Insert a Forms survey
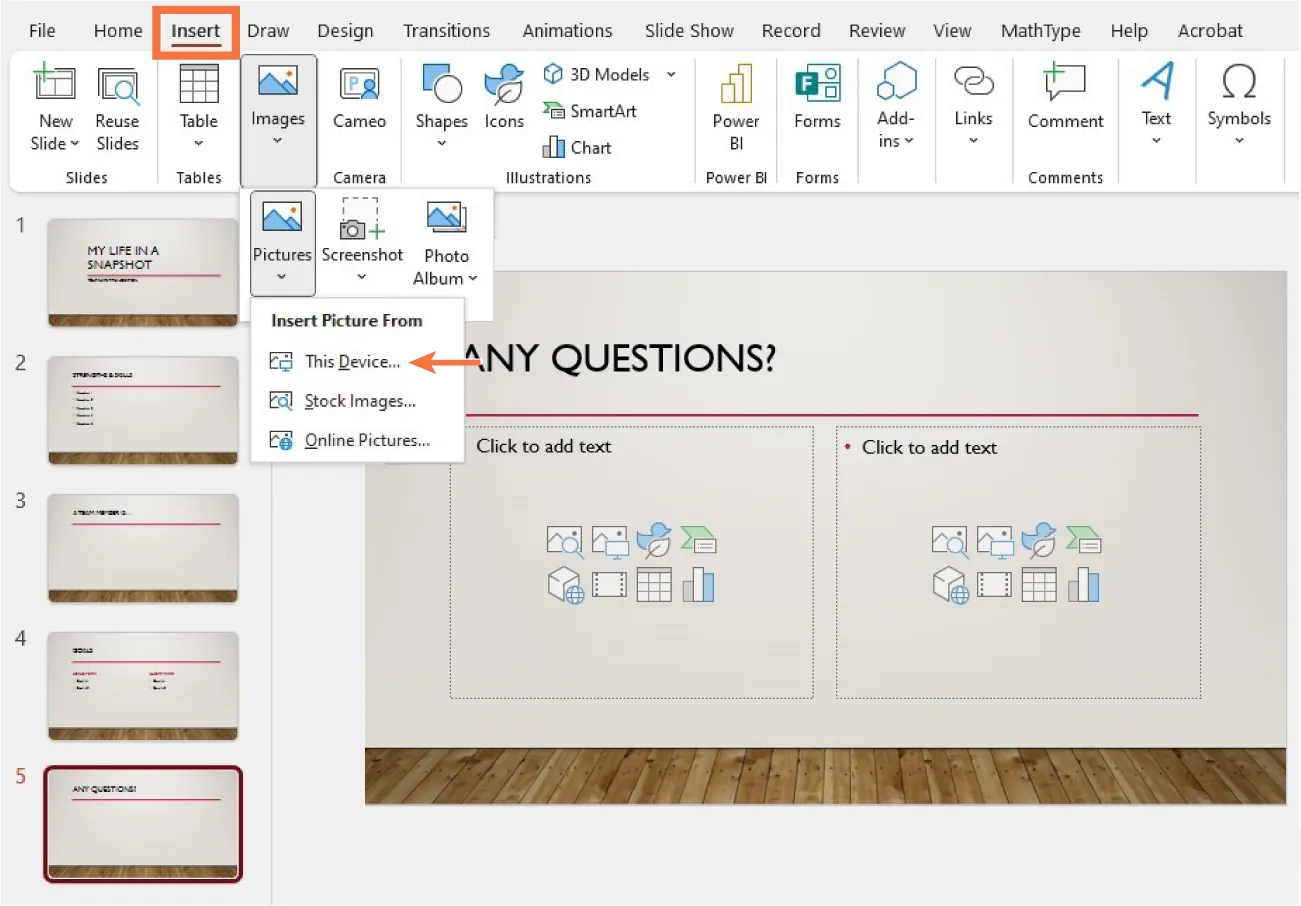The height and width of the screenshot is (906, 1301). [x=817, y=105]
